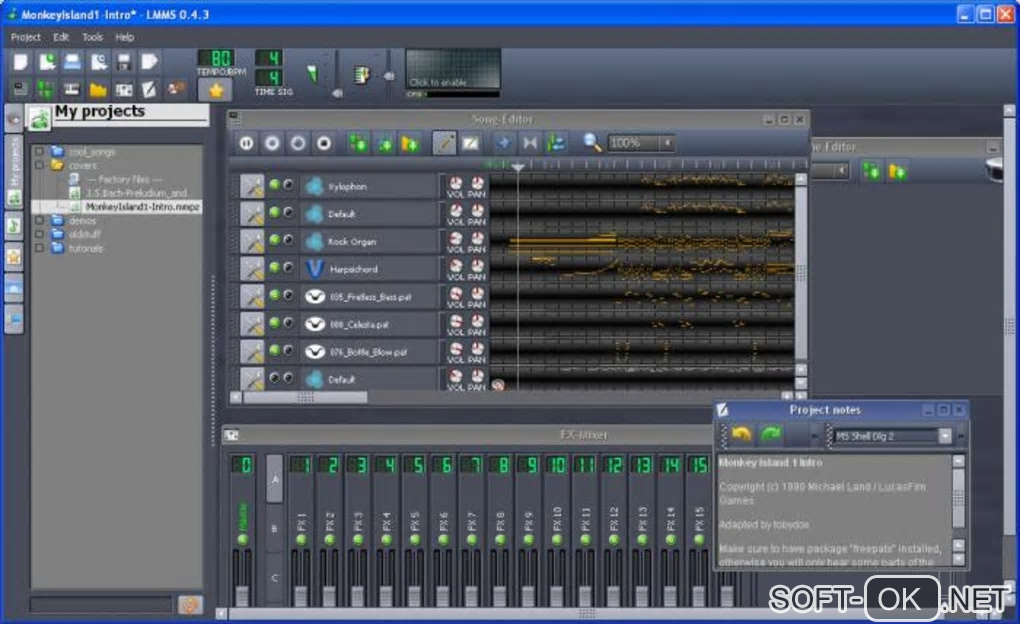This screenshot has width=1020, height=624.
Task: Select FX-Mixer bank B button
Action: [x=274, y=530]
